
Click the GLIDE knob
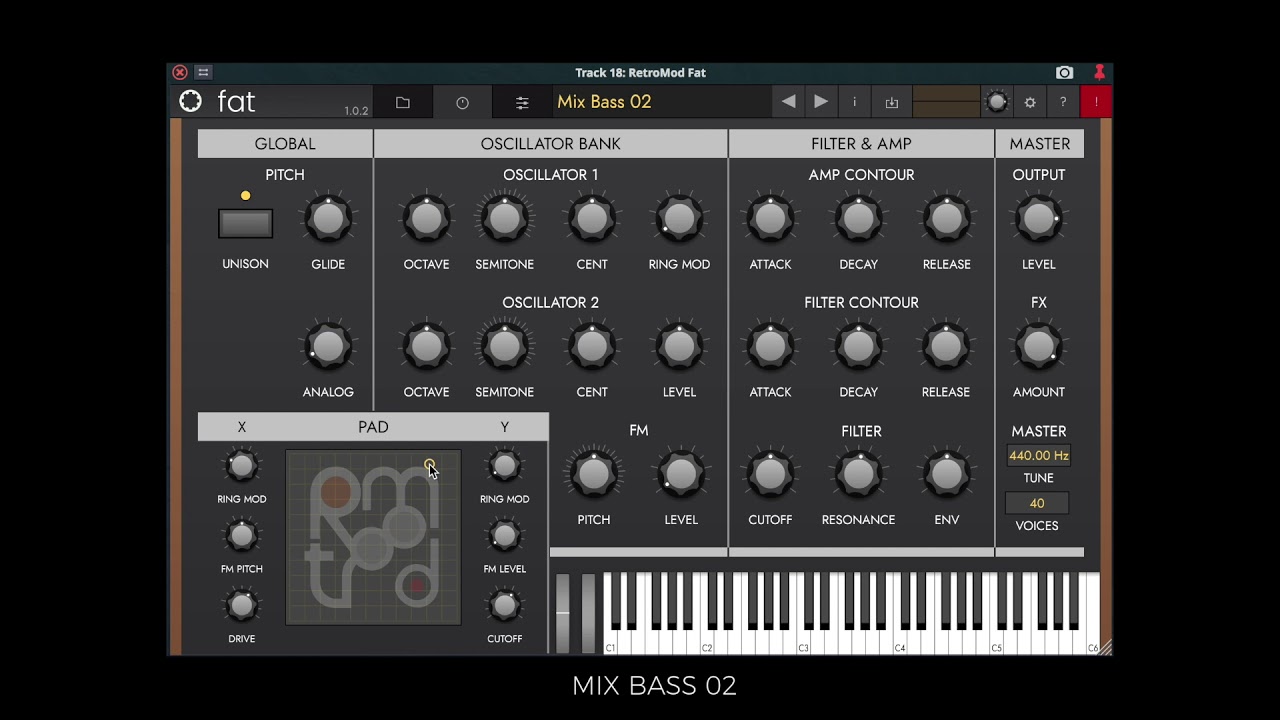[328, 219]
